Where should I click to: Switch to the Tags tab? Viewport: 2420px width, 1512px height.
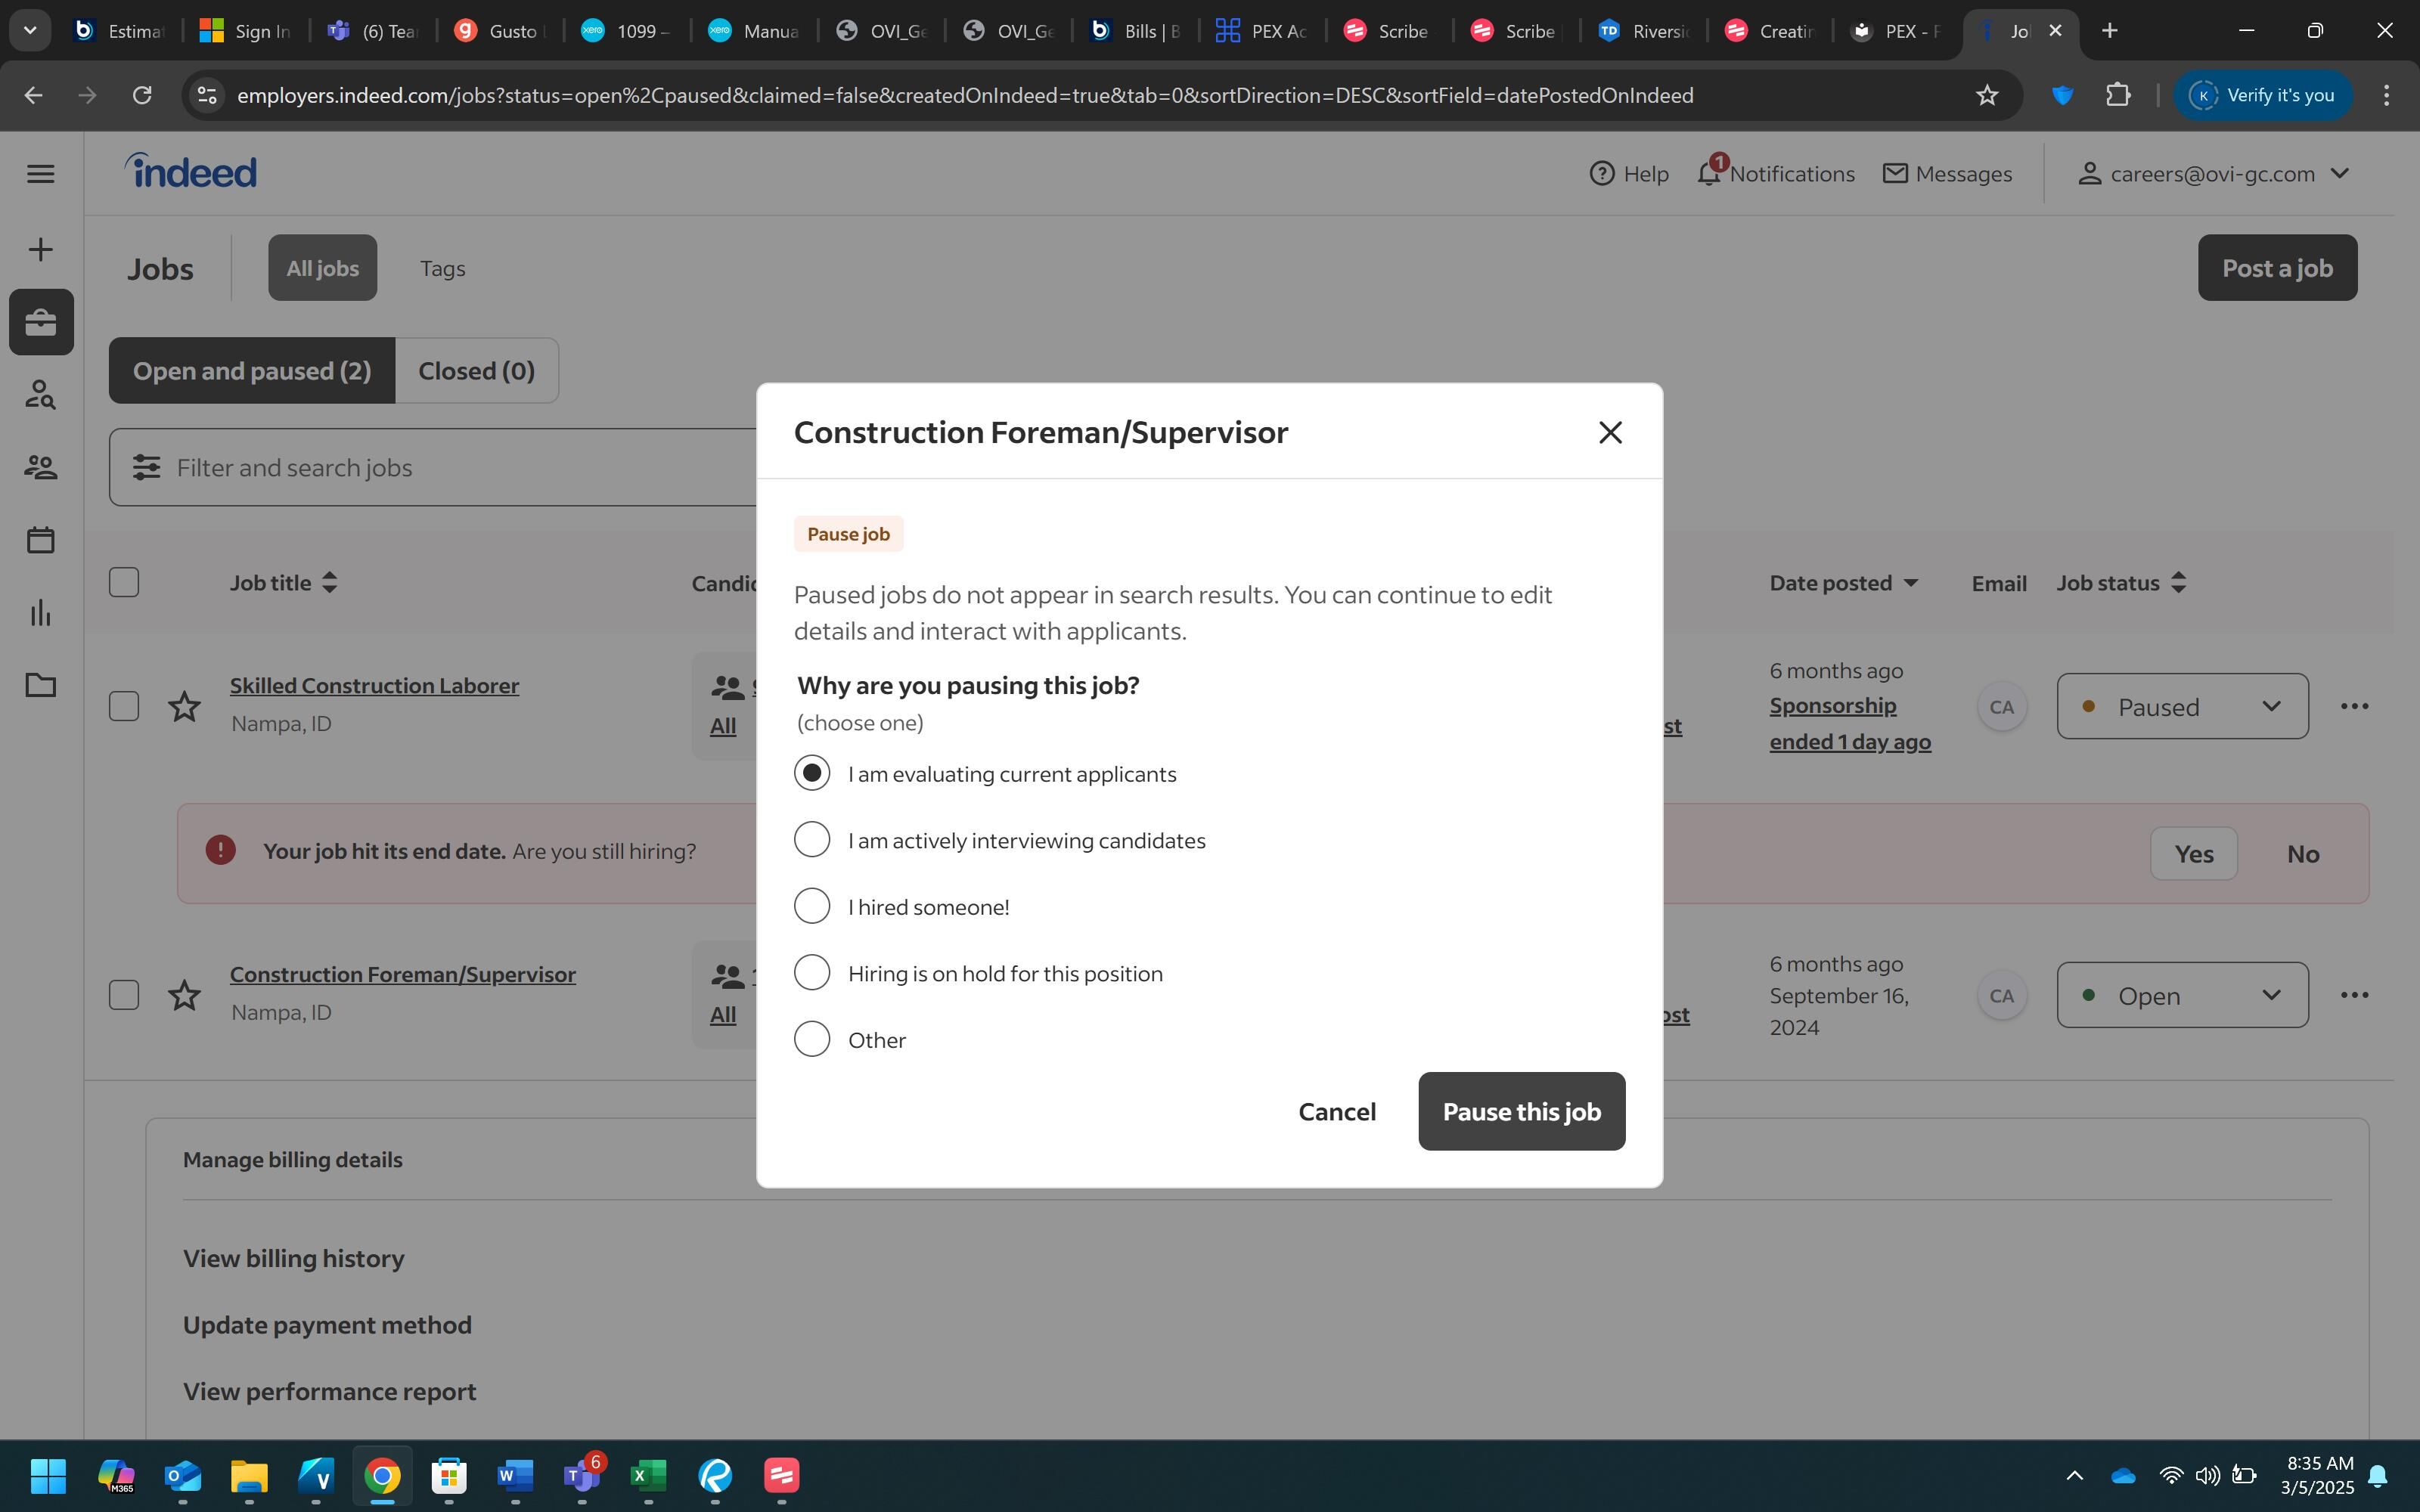442,268
